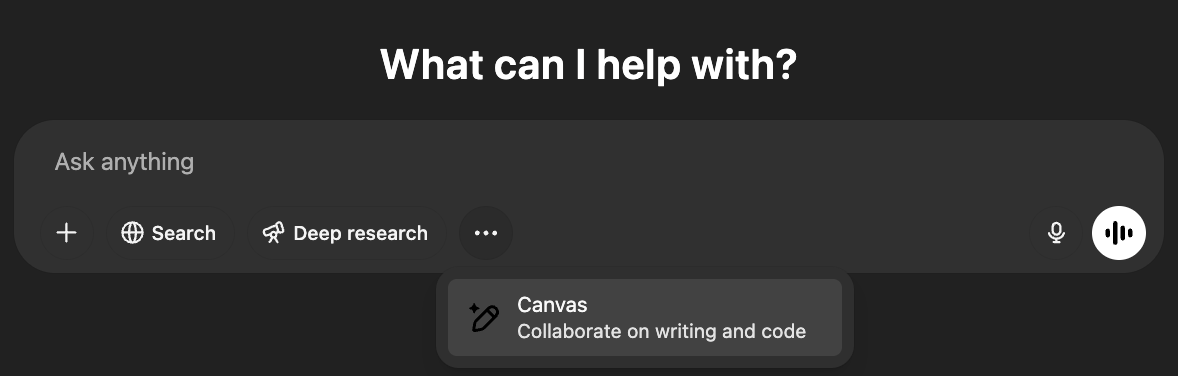Click the plus icon to attach files
Screen dimensions: 1178x376
click(x=66, y=233)
